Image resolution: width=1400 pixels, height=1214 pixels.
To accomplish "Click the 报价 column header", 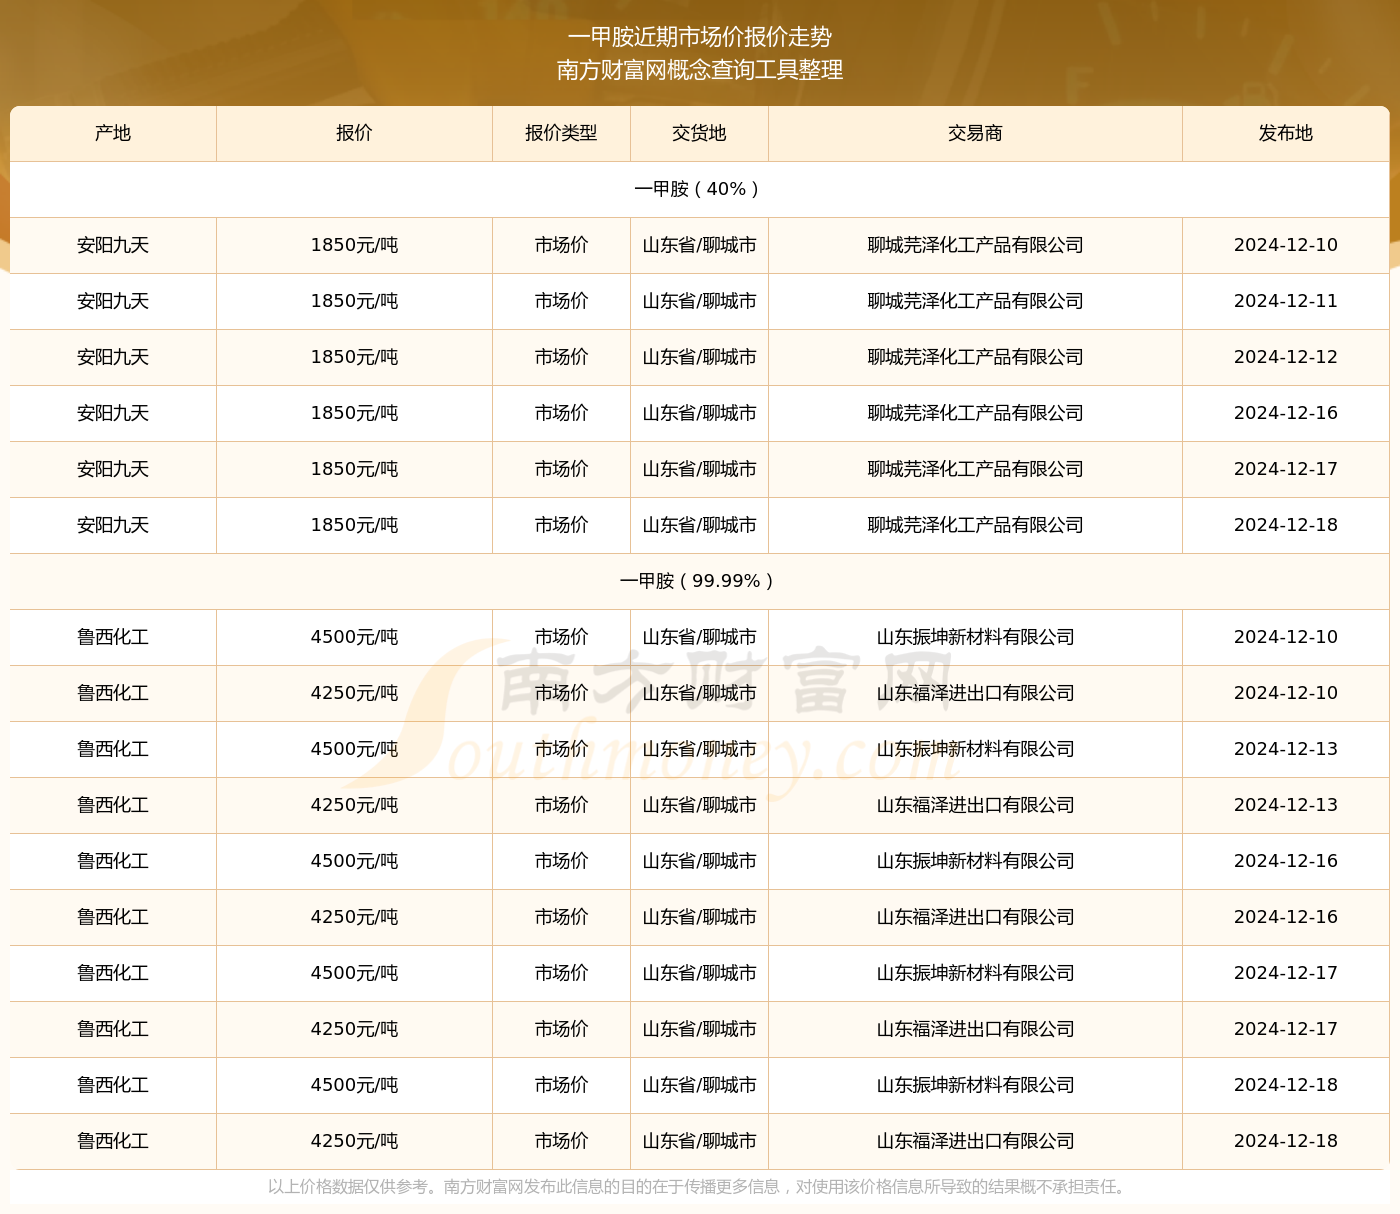I will [354, 133].
